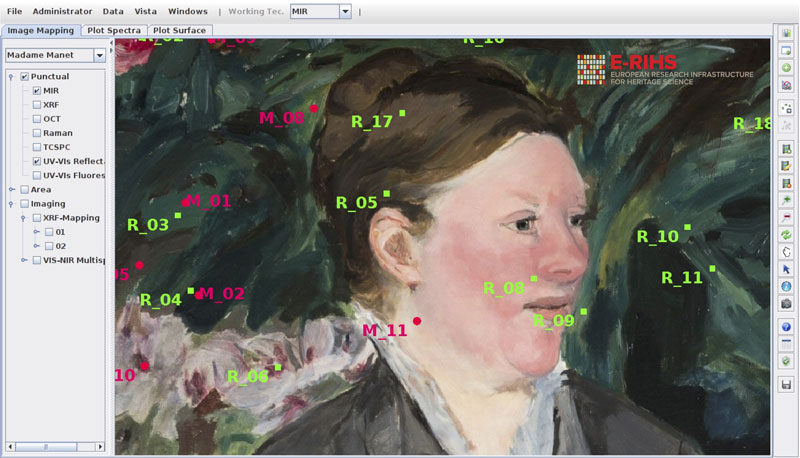Enable the Raman checkbox

tap(37, 133)
